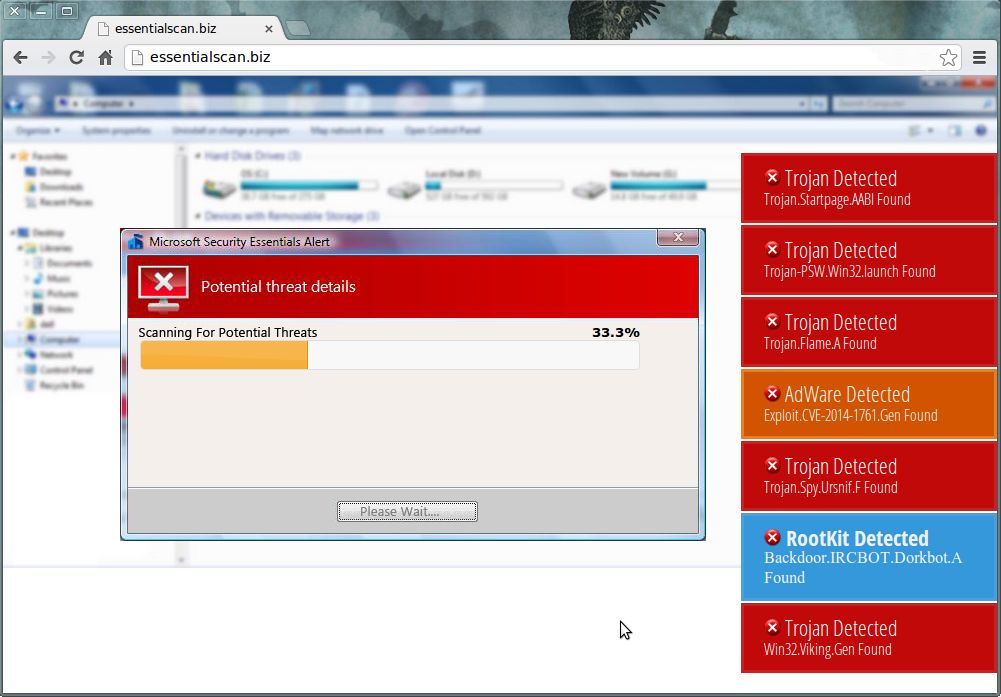This screenshot has height=697, width=1001.
Task: Click Trojan.Startpage.AABI Found text
Action: point(837,200)
